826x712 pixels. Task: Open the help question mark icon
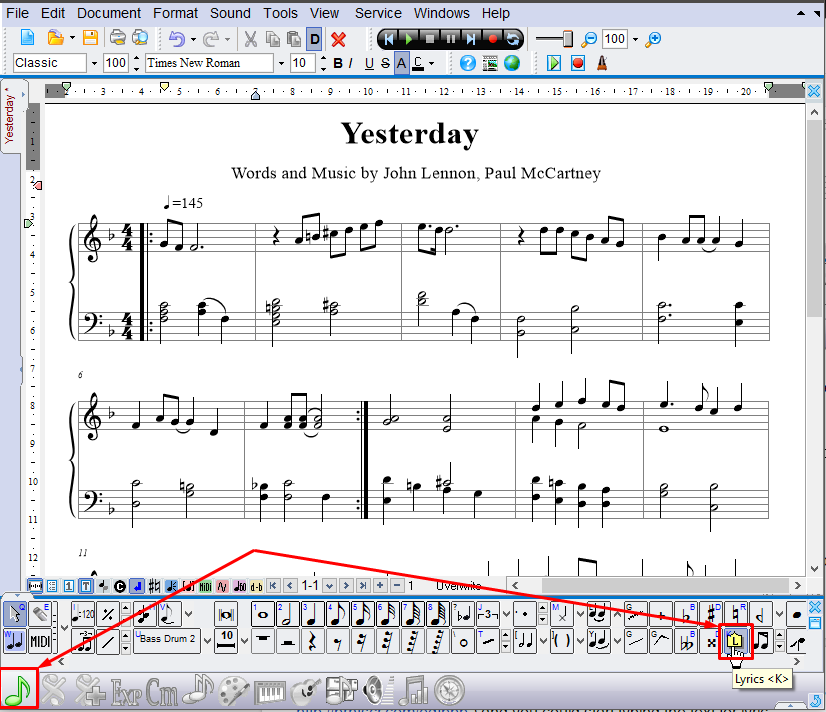coord(467,63)
